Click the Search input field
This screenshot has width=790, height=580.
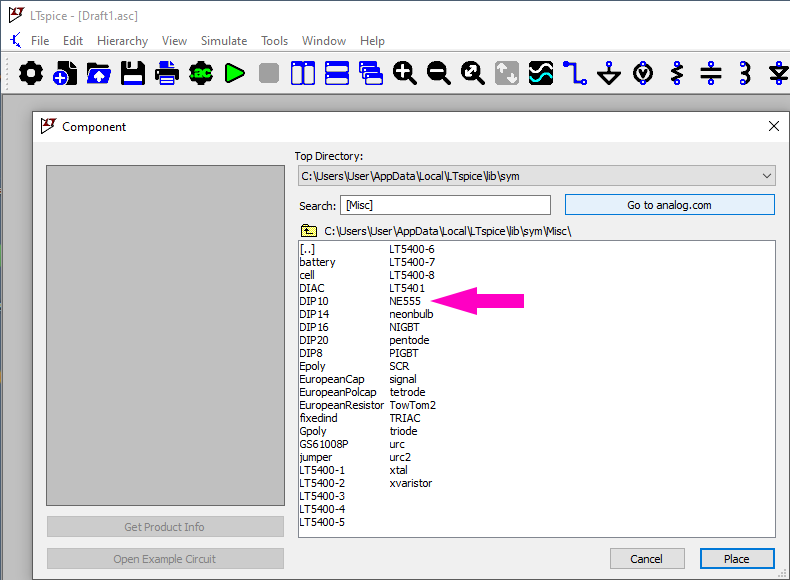(445, 205)
